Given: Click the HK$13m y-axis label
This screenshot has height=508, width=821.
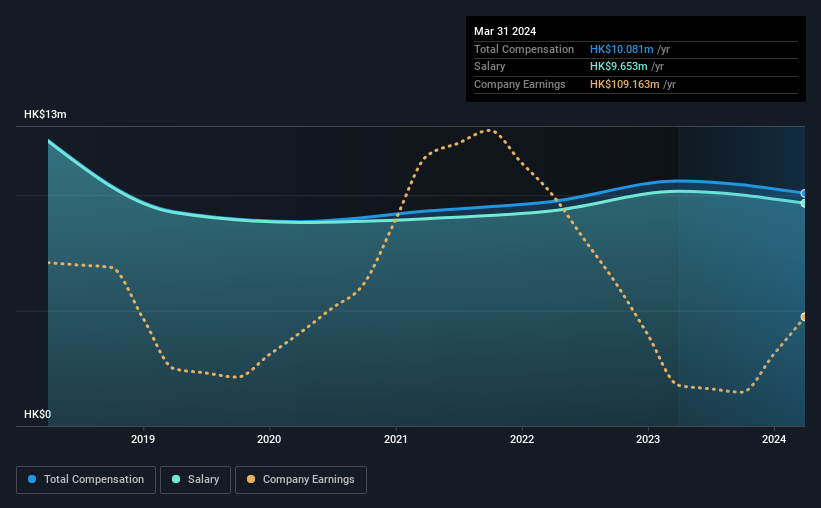Looking at the screenshot, I should click(45, 114).
